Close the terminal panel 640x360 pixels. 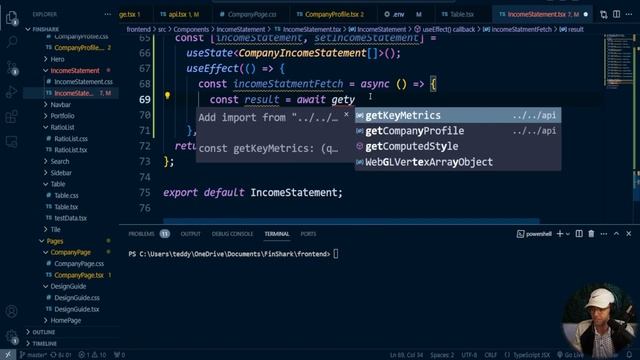point(629,233)
